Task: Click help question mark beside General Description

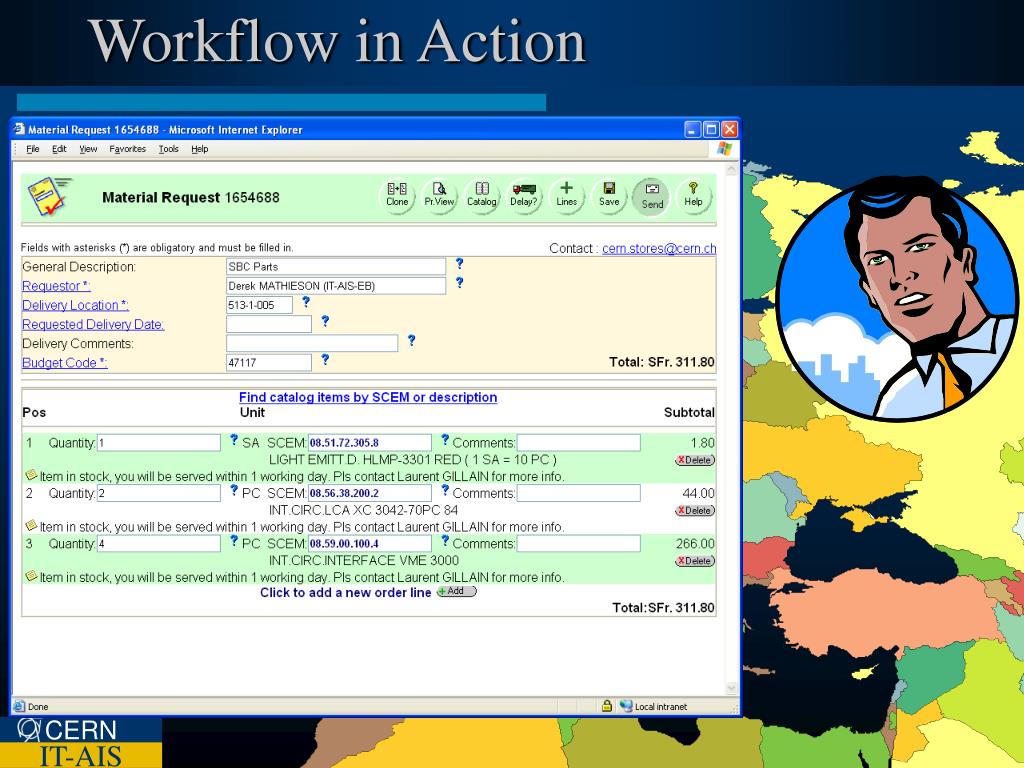Action: (x=460, y=263)
